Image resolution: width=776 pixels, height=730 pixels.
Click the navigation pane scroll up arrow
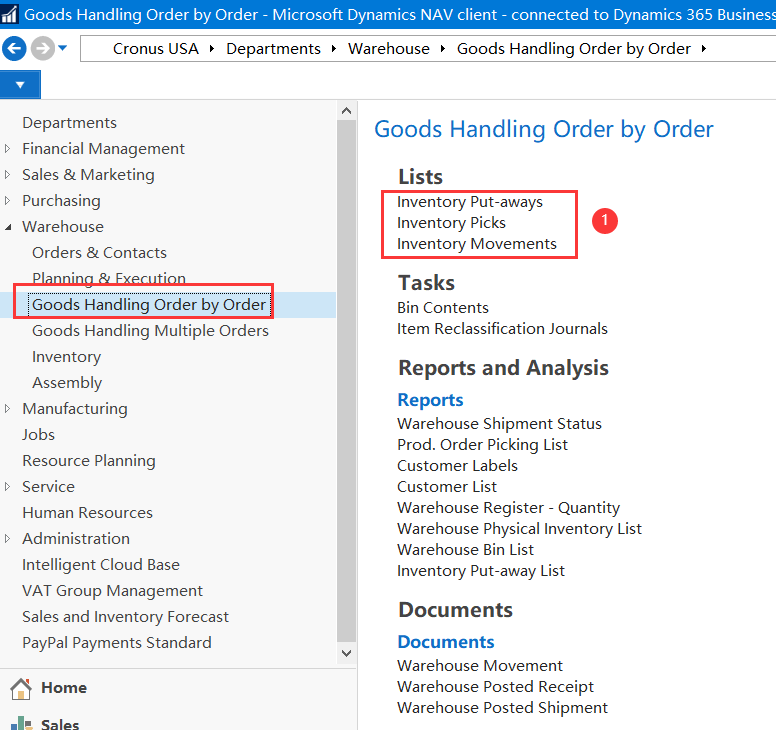point(346,111)
